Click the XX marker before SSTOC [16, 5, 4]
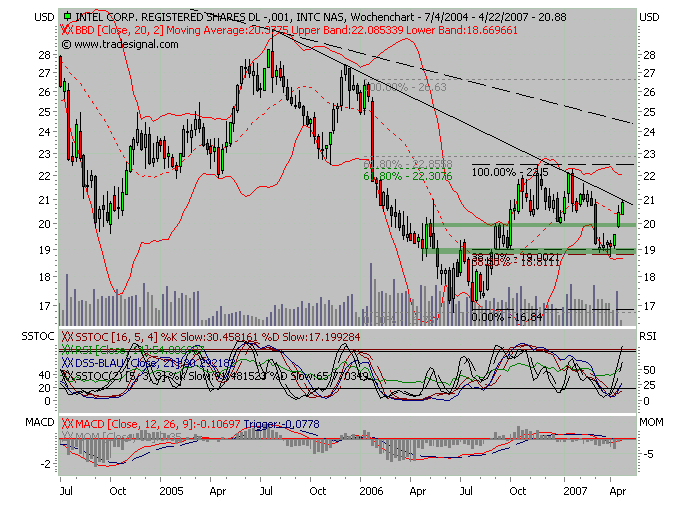Viewport: 695px width, 508px height. click(67, 337)
